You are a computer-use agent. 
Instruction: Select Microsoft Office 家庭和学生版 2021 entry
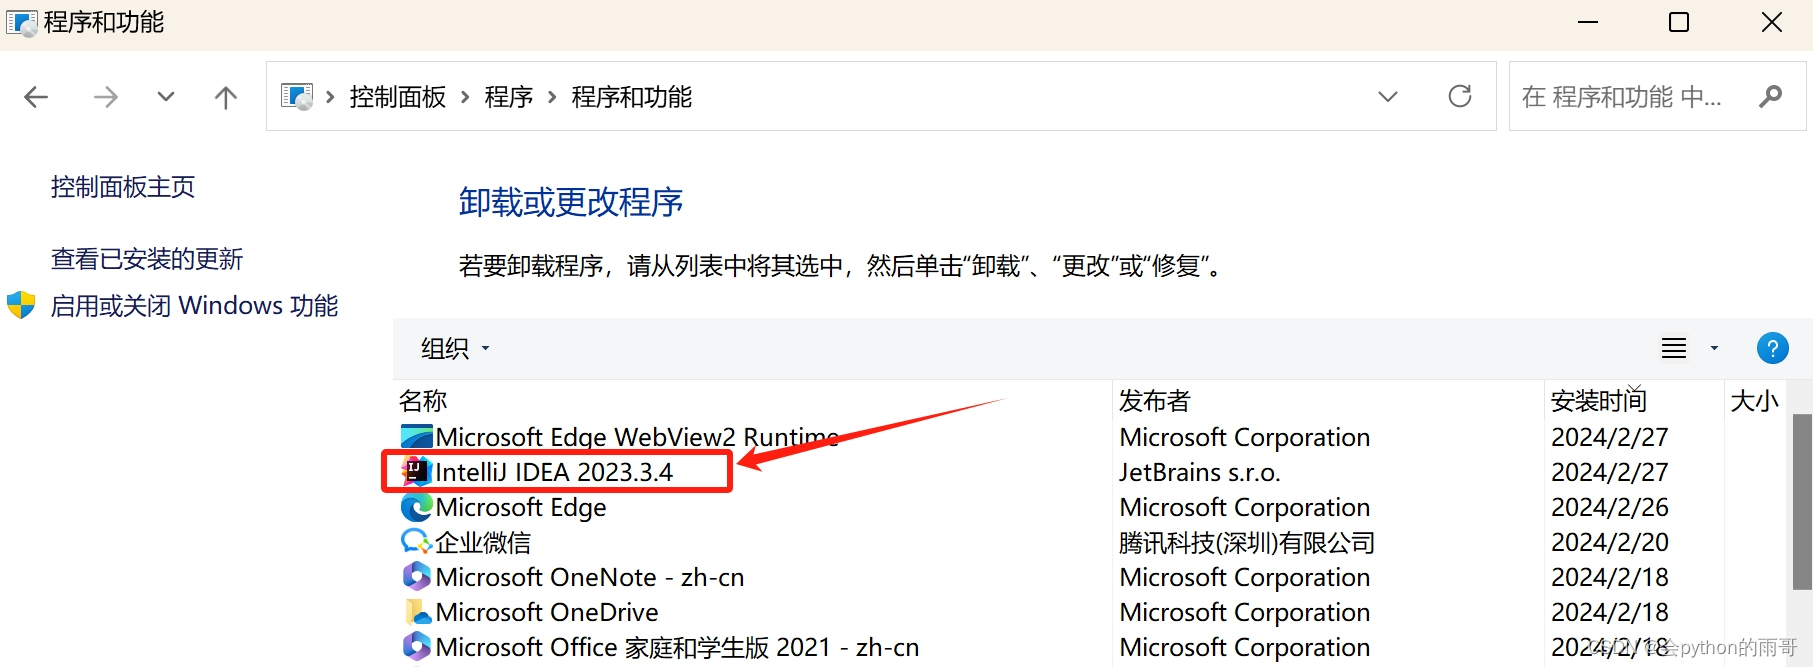[x=677, y=647]
